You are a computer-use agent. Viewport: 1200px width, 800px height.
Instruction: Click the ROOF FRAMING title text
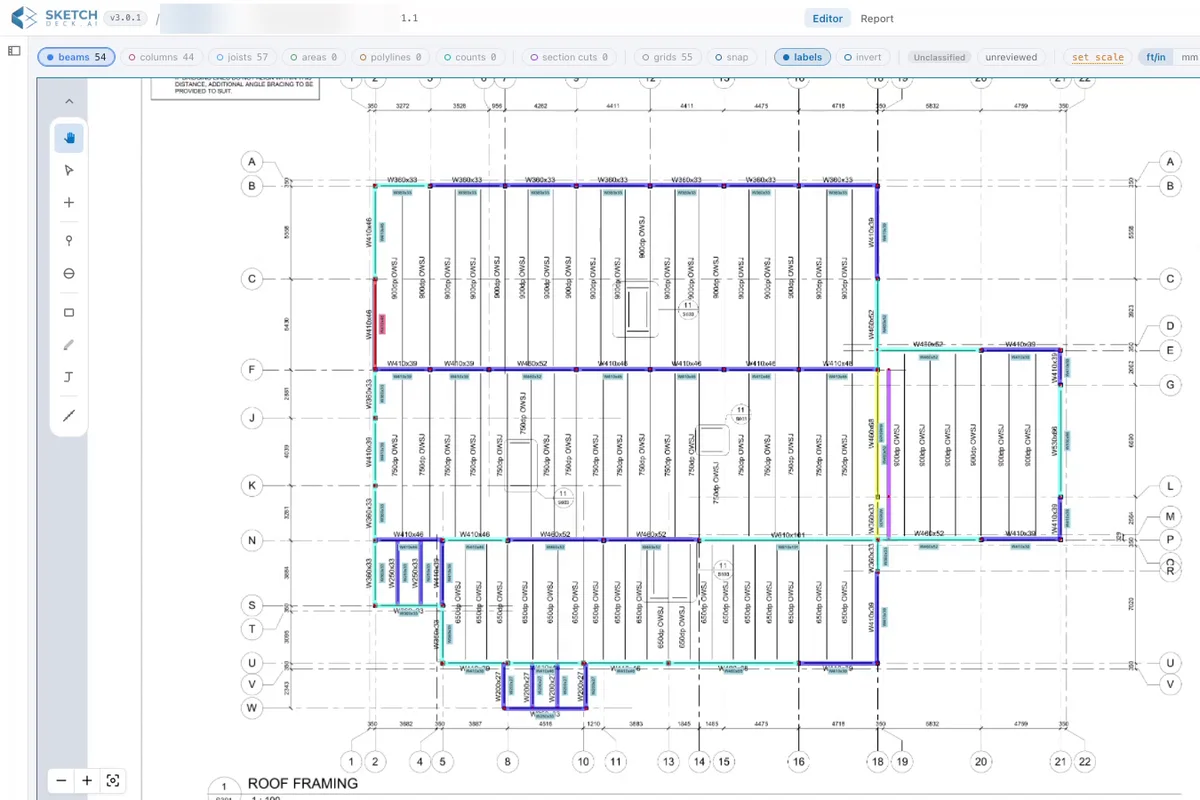[x=303, y=784]
